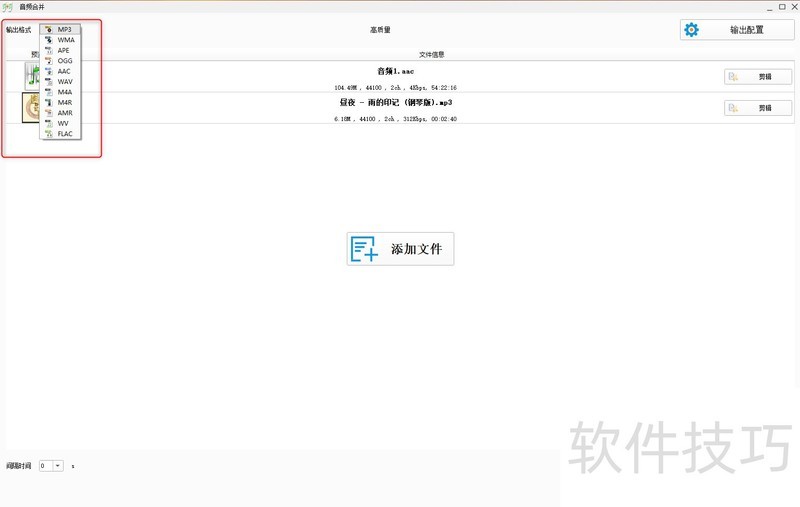This screenshot has width=800, height=507.
Task: Click the edit icon in the mp3's 剪辑 button
Action: (733, 108)
